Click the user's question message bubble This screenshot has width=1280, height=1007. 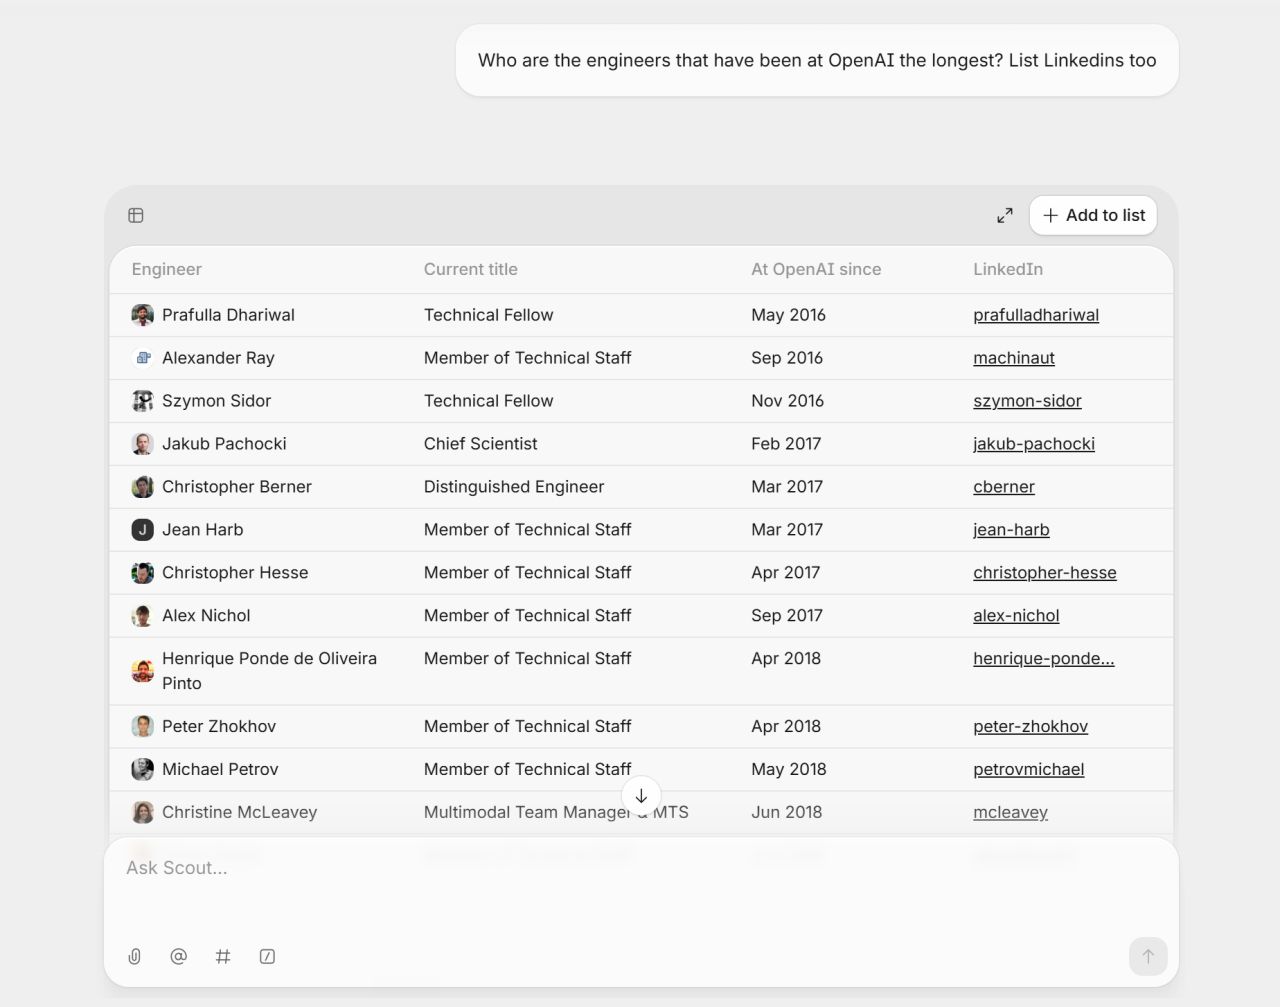817,60
